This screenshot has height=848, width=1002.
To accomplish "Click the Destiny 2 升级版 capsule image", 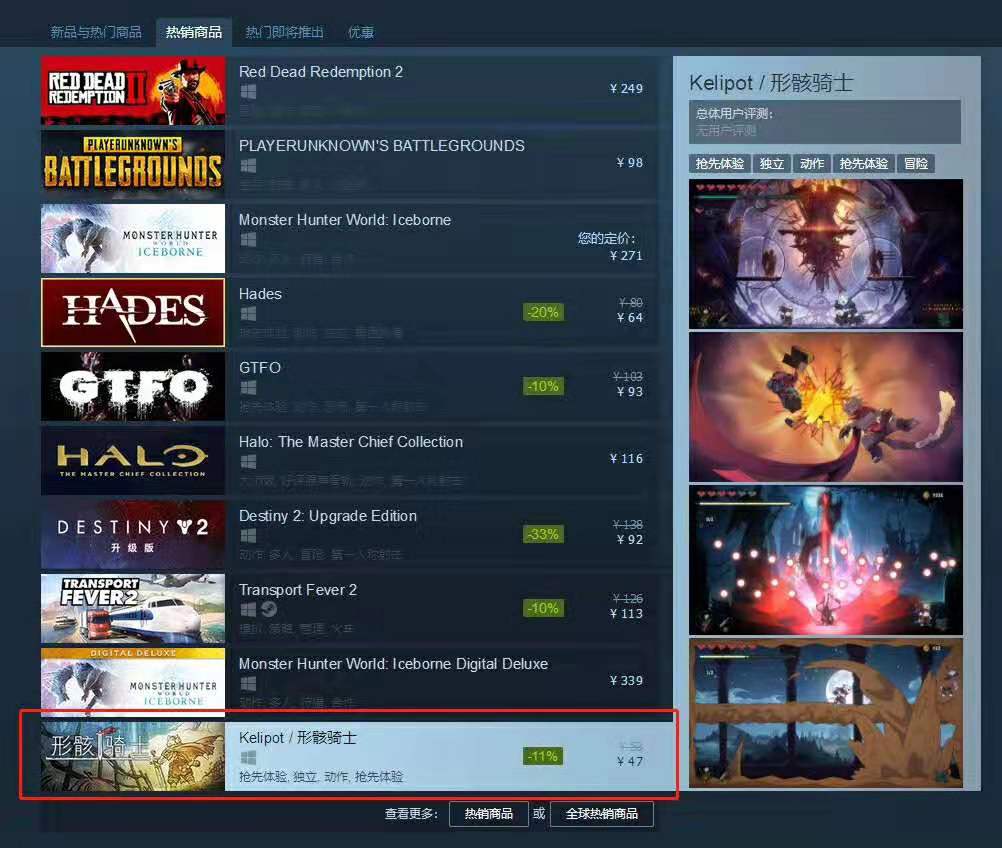I will [x=133, y=535].
